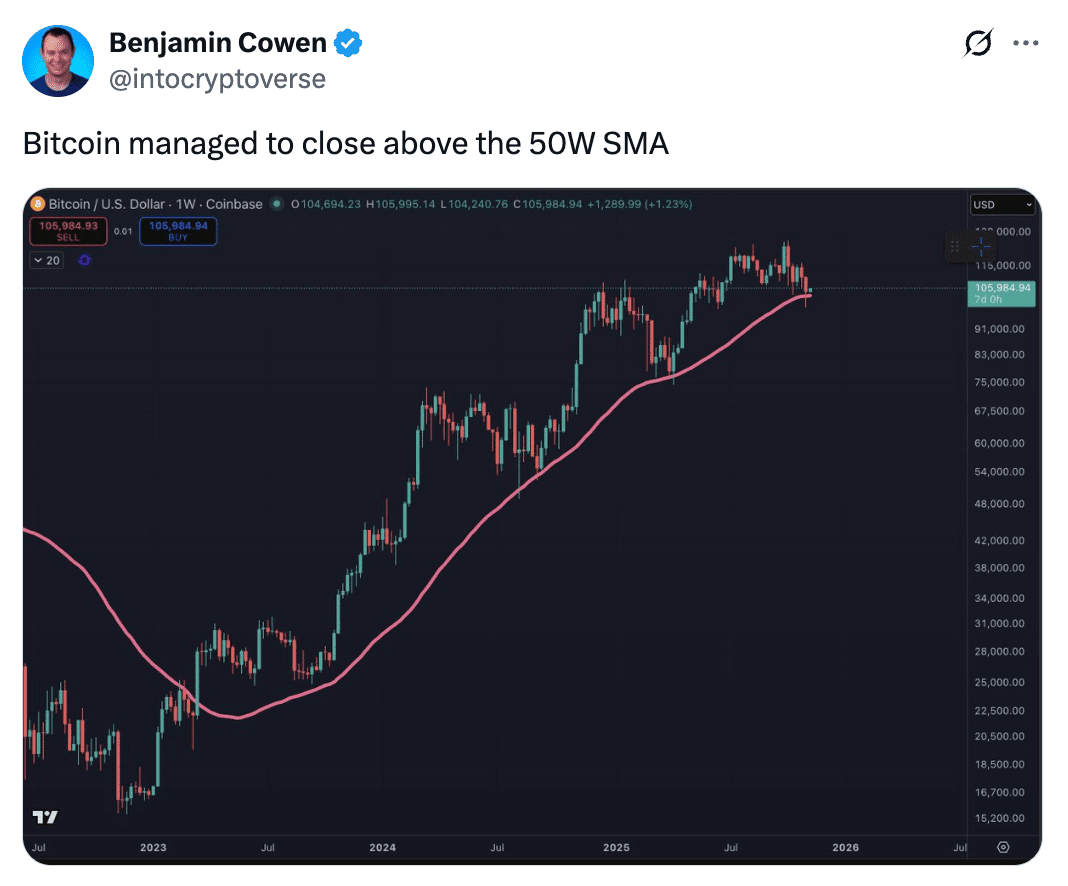This screenshot has width=1068, height=886.
Task: Click the Grok icon on the tweet
Action: pos(977,43)
